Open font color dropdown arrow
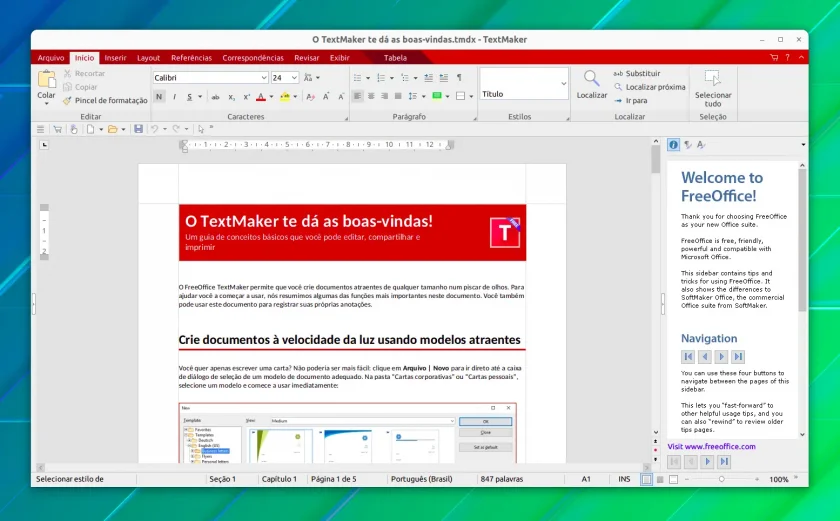The height and width of the screenshot is (521, 840). (271, 97)
